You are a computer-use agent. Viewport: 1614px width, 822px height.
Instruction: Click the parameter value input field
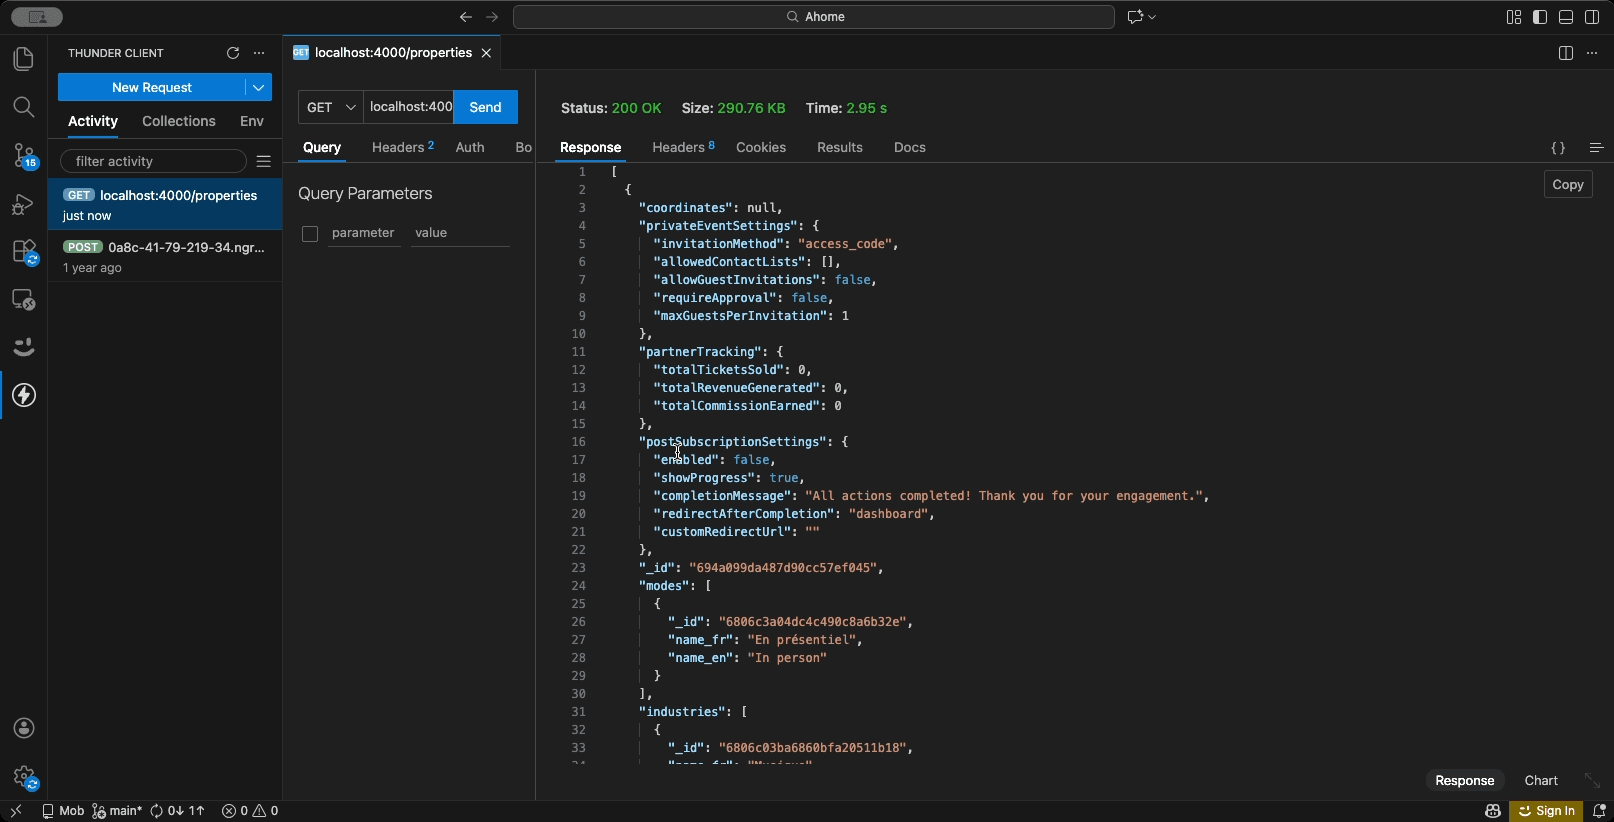pyautogui.click(x=461, y=233)
